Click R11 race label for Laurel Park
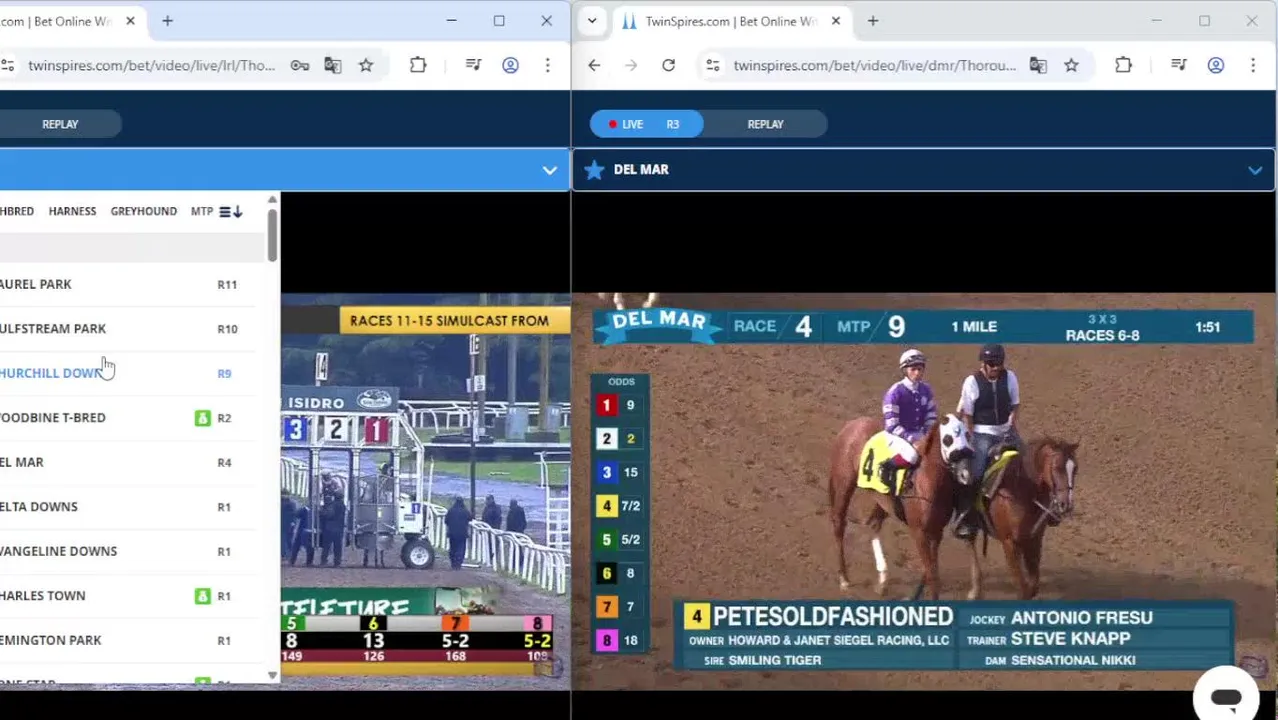Viewport: 1278px width, 720px height. 227,285
